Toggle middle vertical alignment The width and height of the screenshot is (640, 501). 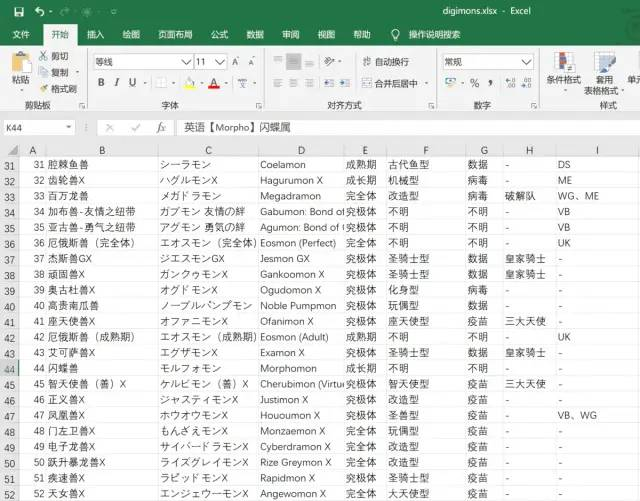[x=293, y=62]
